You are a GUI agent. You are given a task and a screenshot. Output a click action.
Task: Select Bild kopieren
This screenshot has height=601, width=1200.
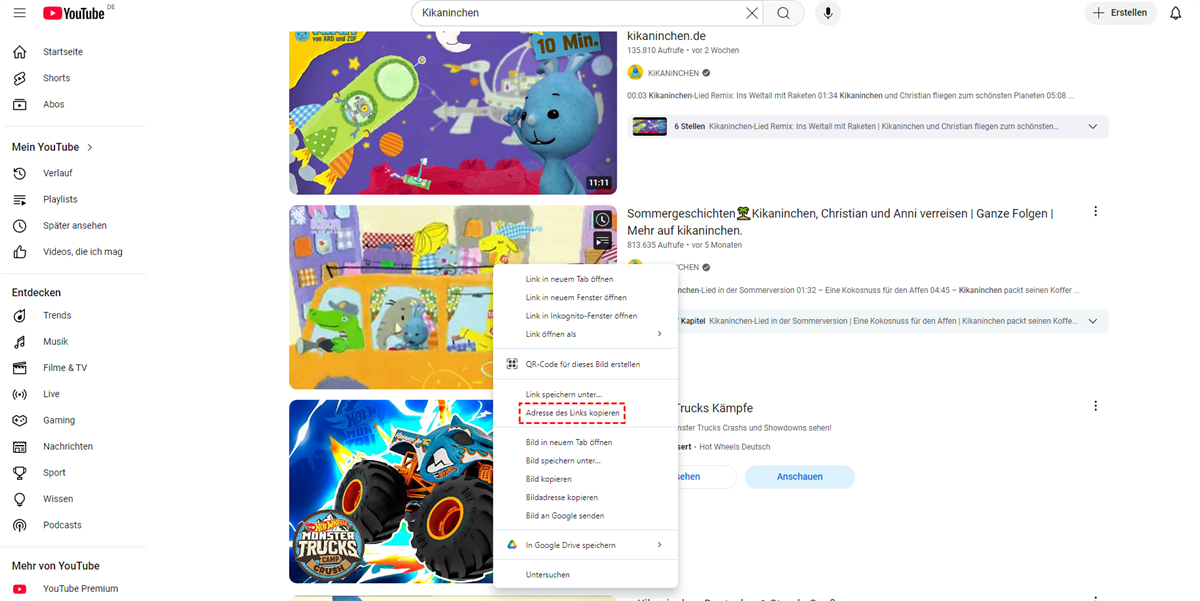[586, 479]
